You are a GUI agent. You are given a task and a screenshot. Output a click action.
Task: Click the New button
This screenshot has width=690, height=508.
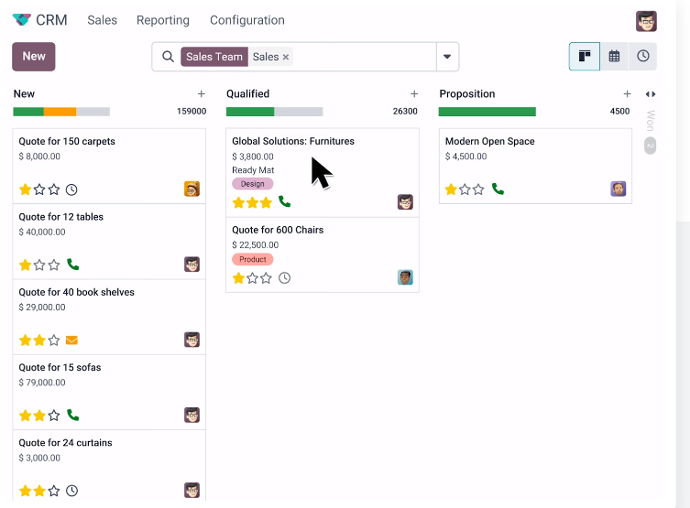(x=34, y=57)
